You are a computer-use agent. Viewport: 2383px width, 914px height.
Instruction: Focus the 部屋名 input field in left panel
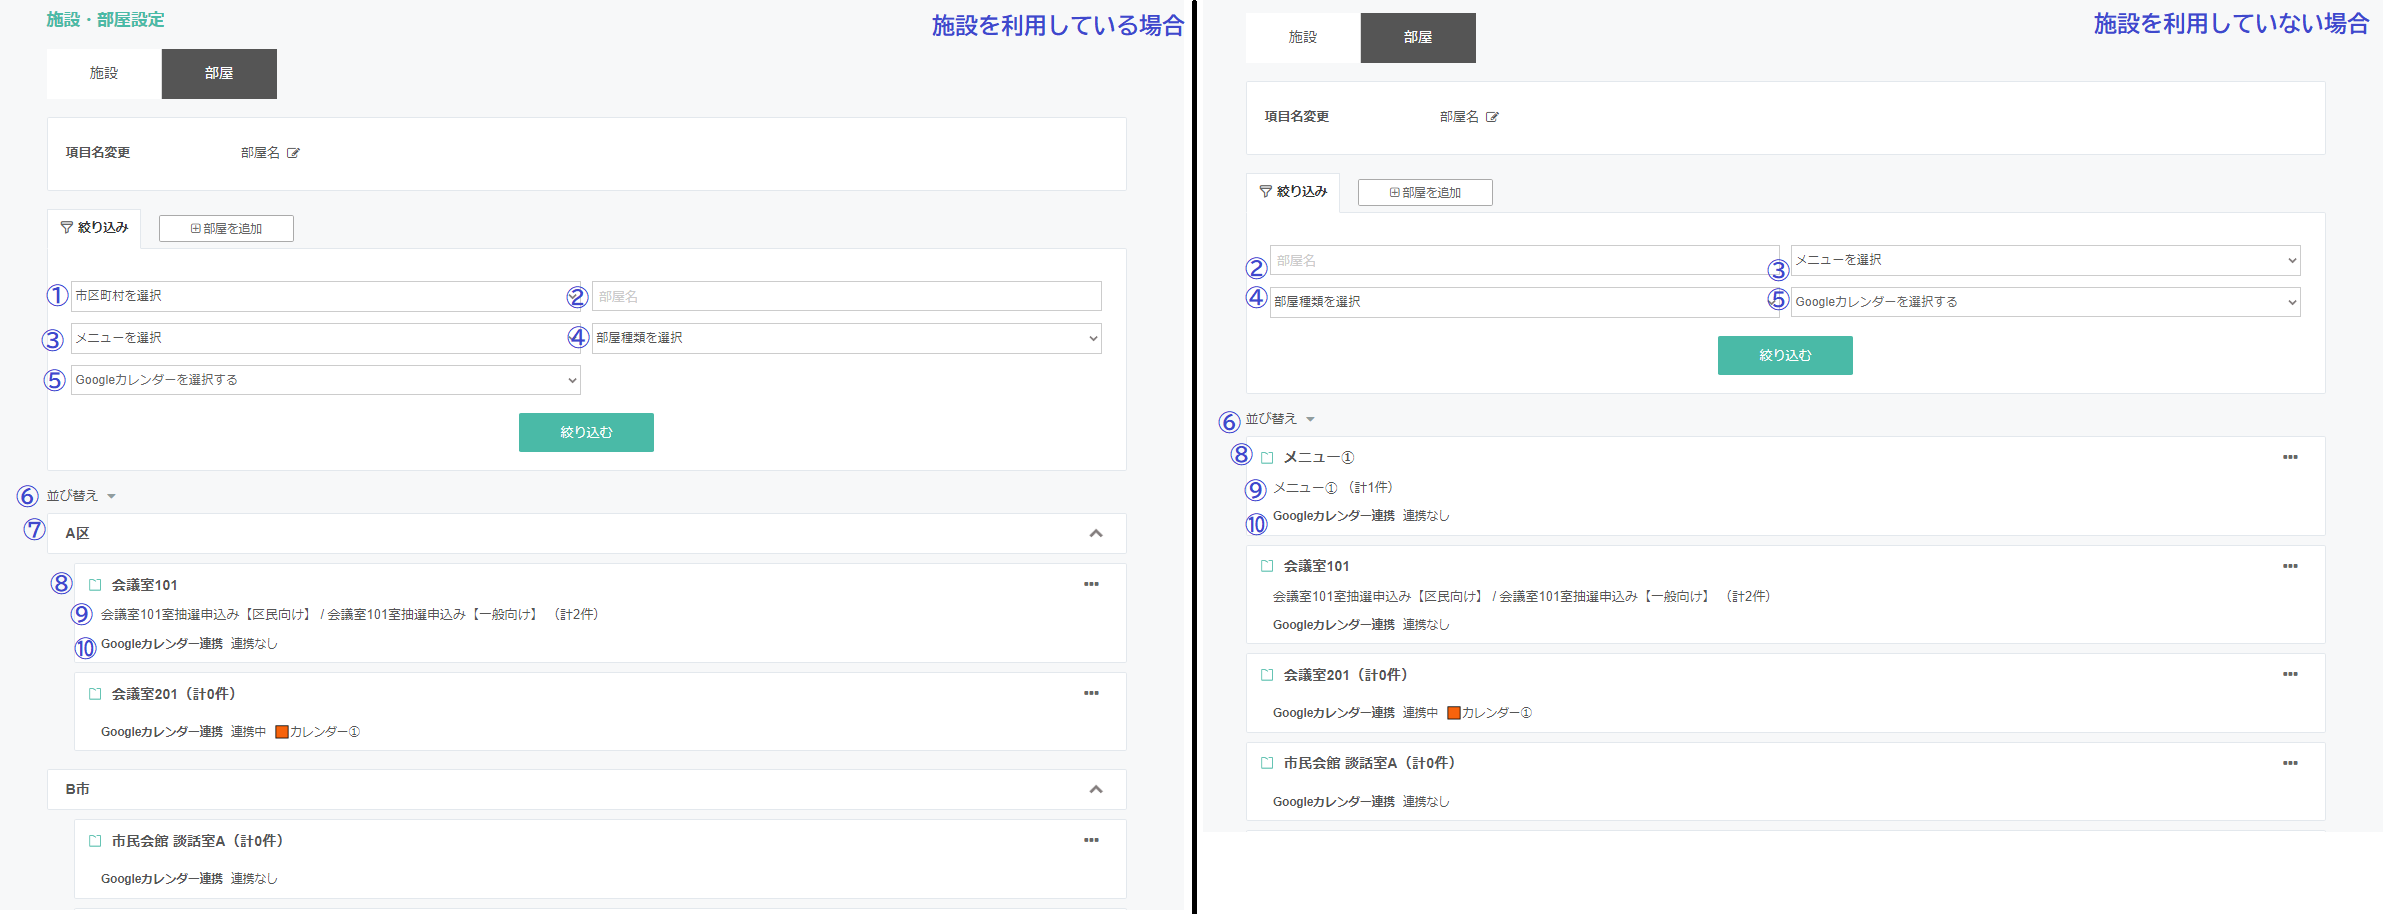point(847,296)
